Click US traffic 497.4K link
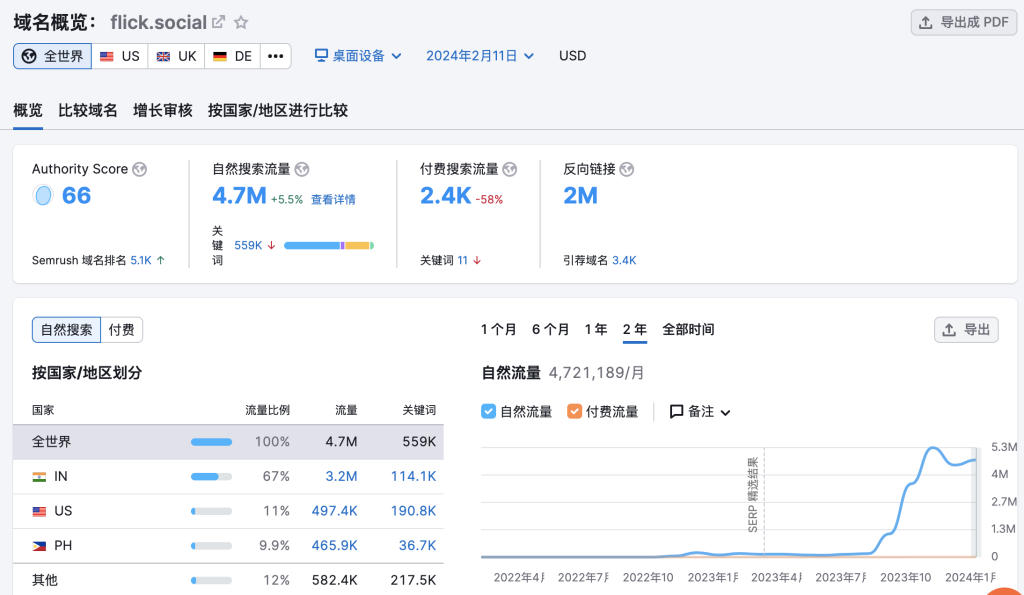This screenshot has height=595, width=1024. [x=334, y=511]
